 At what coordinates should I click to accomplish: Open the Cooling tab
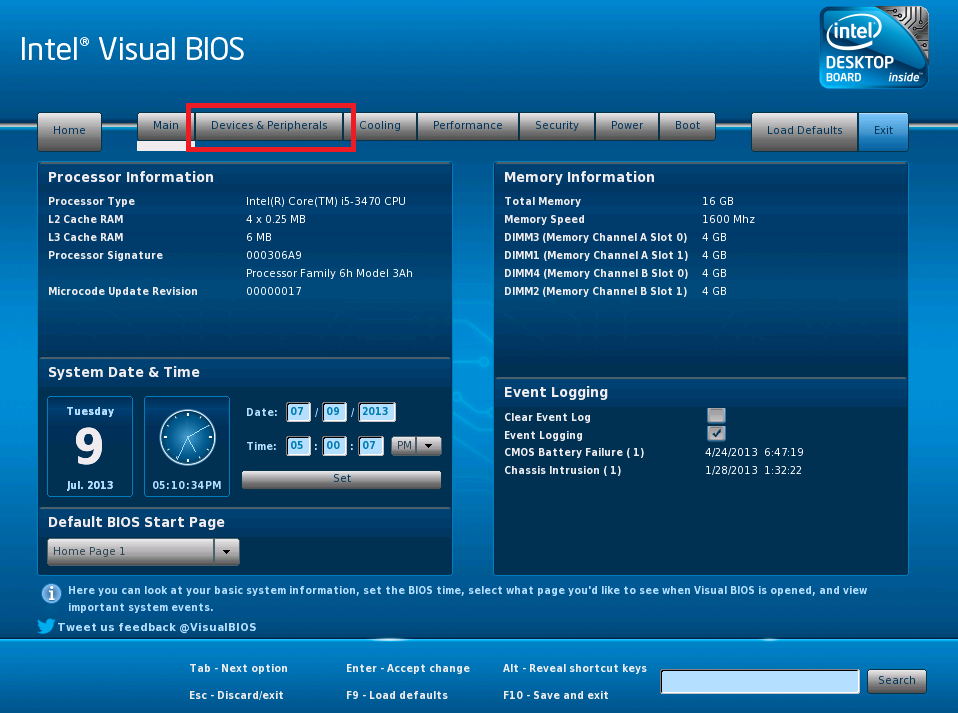379,125
